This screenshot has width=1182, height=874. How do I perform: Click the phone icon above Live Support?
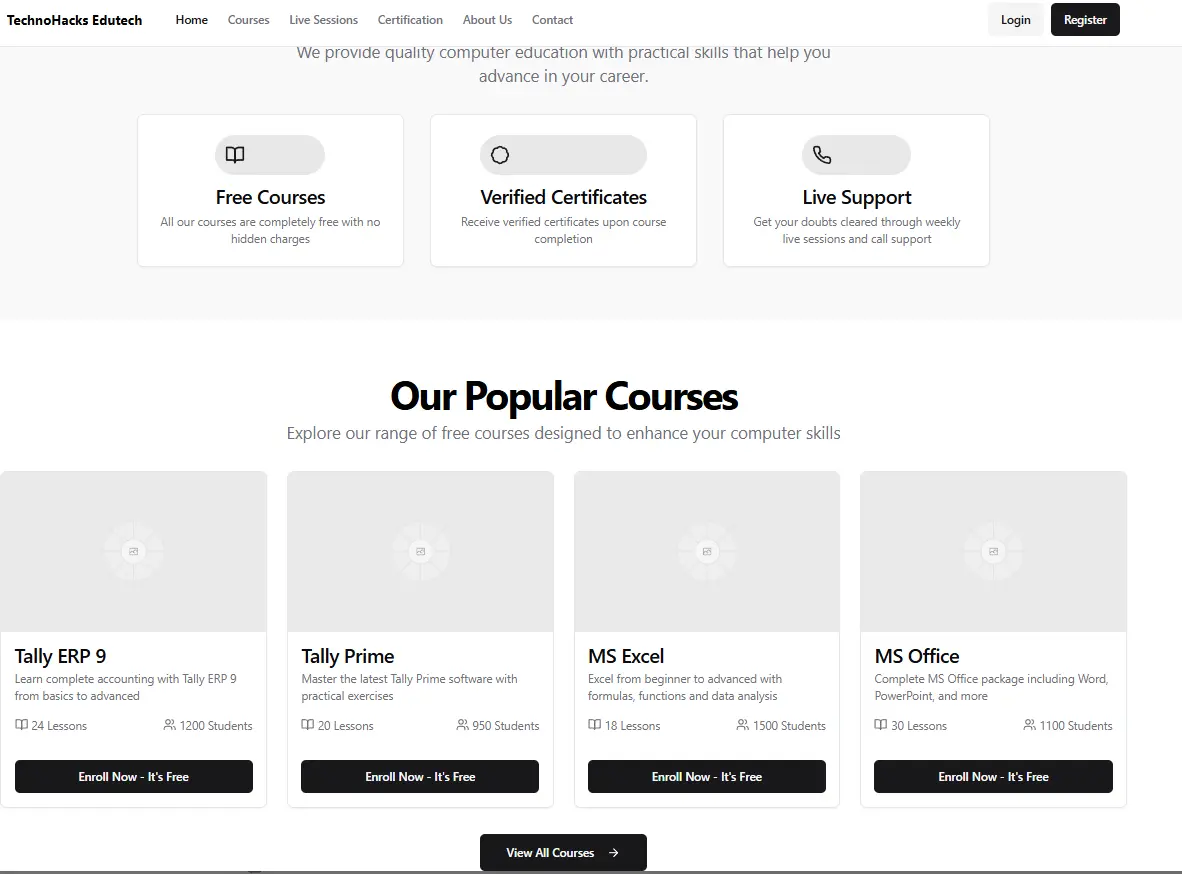(x=822, y=155)
